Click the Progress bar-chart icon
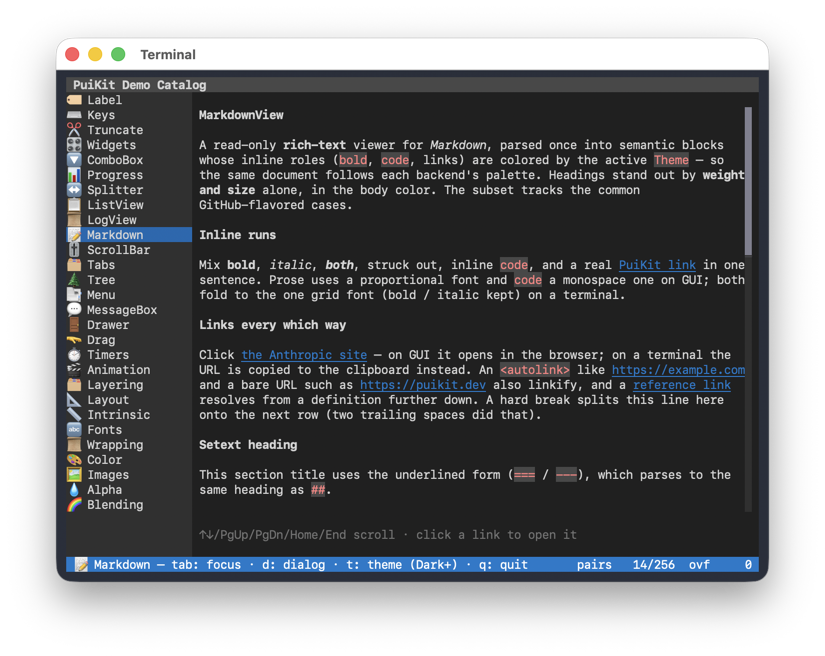Screen dimensions: 825x656 click(x=74, y=175)
